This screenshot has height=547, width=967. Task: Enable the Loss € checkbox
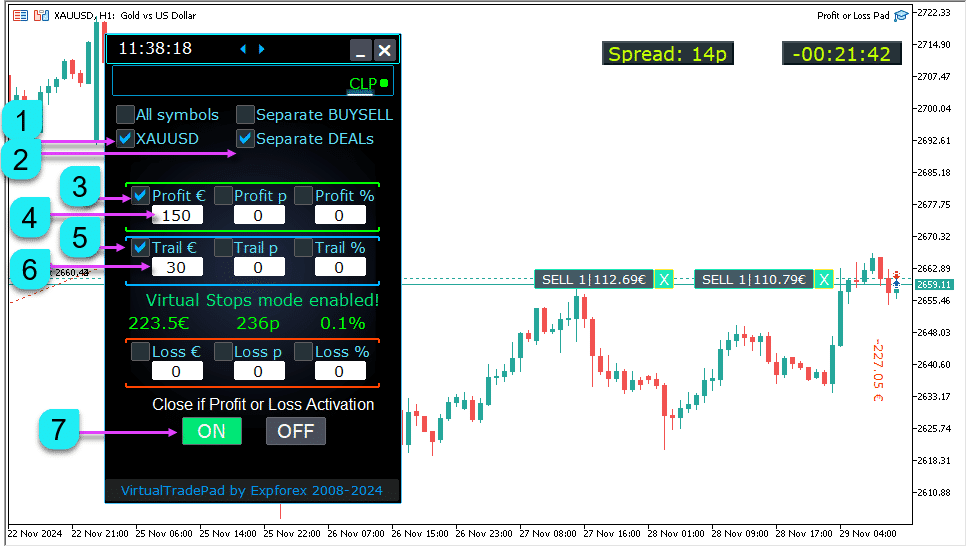pos(141,351)
